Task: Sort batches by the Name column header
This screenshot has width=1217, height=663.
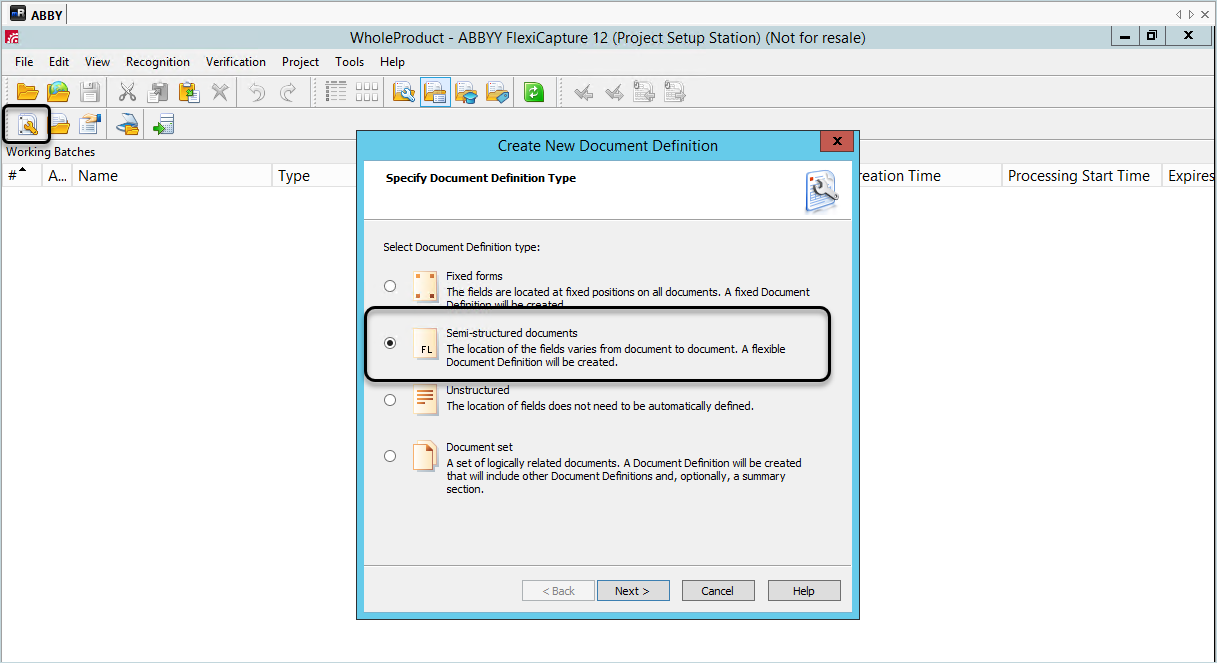Action: [172, 176]
